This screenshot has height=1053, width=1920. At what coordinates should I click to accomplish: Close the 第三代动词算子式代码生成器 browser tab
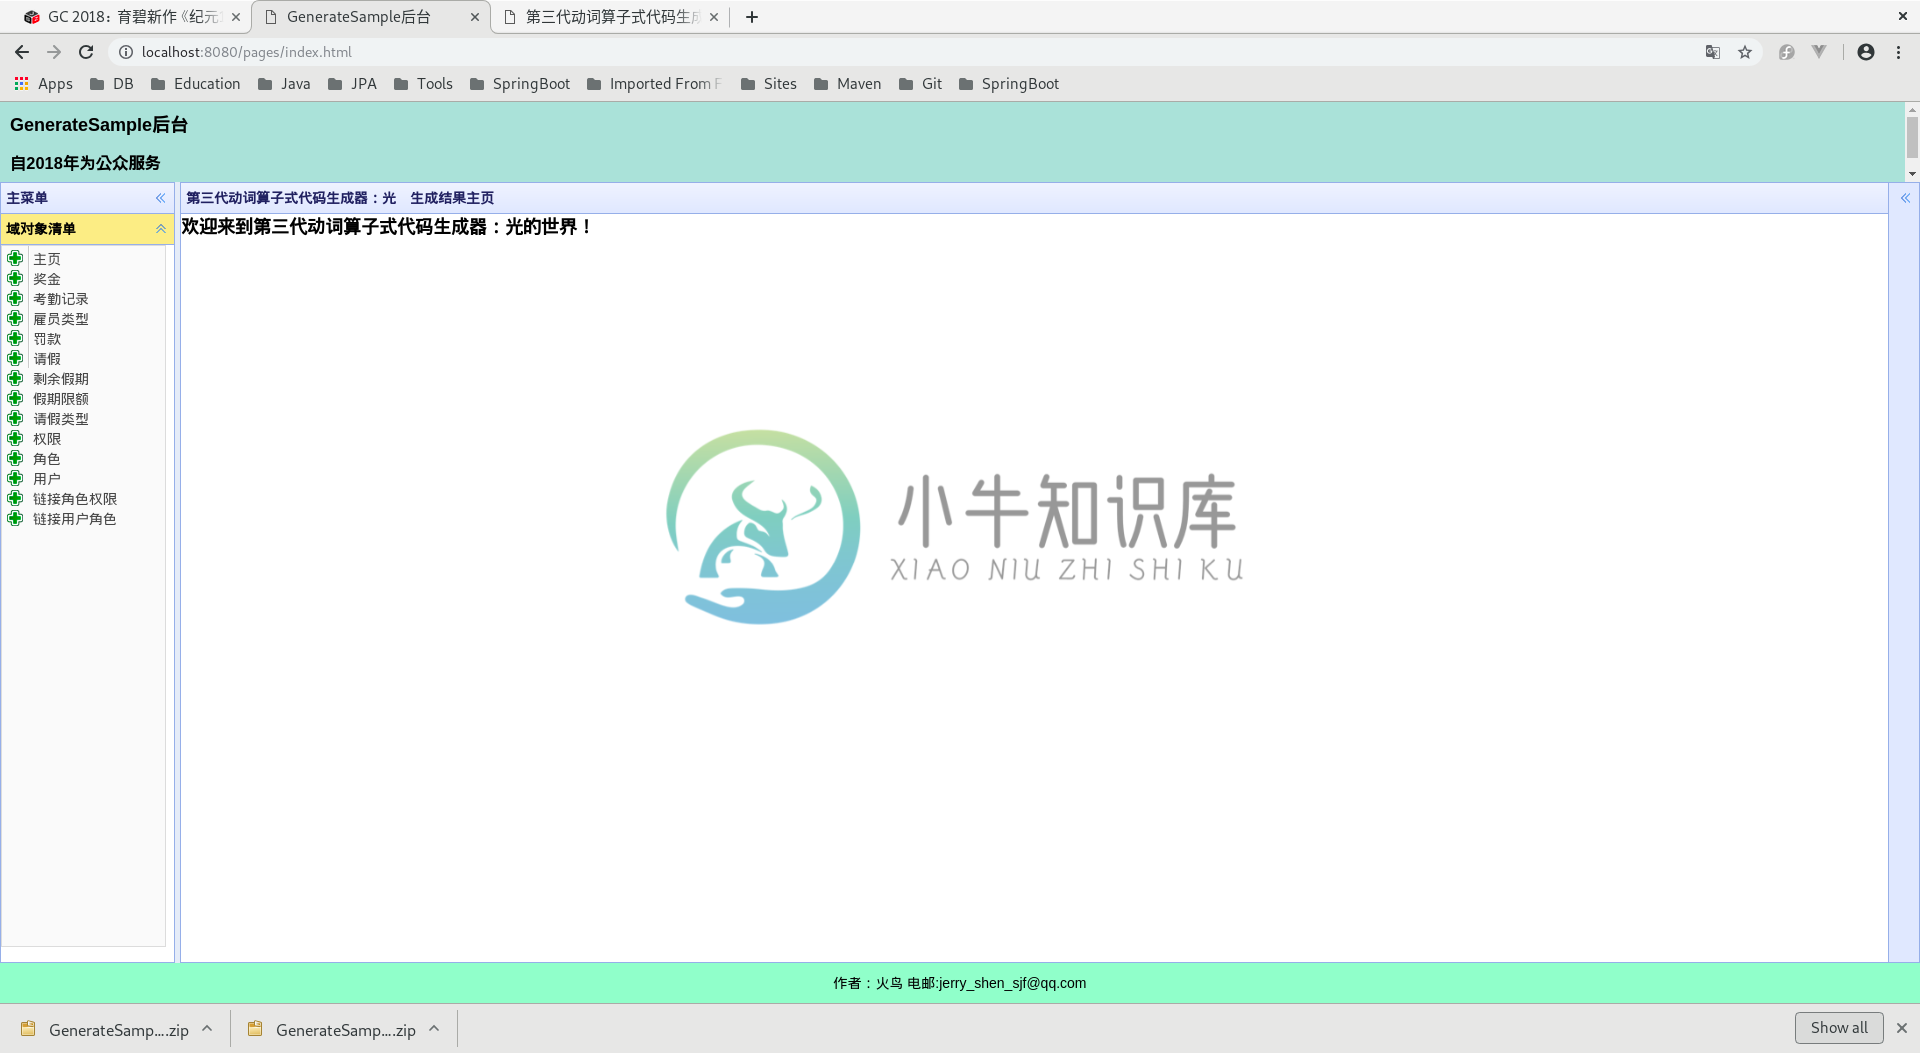(714, 17)
